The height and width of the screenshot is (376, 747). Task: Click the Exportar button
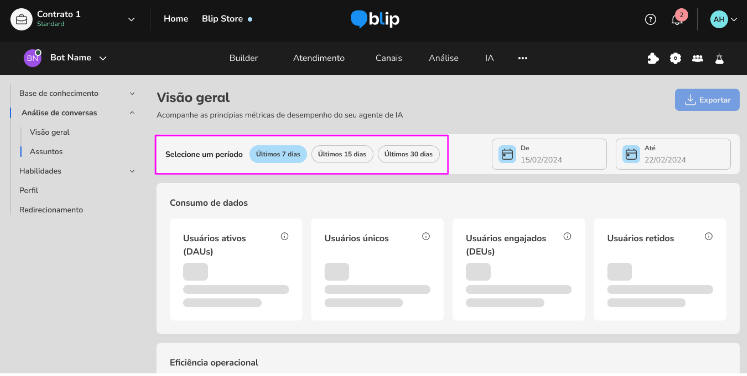pyautogui.click(x=707, y=100)
